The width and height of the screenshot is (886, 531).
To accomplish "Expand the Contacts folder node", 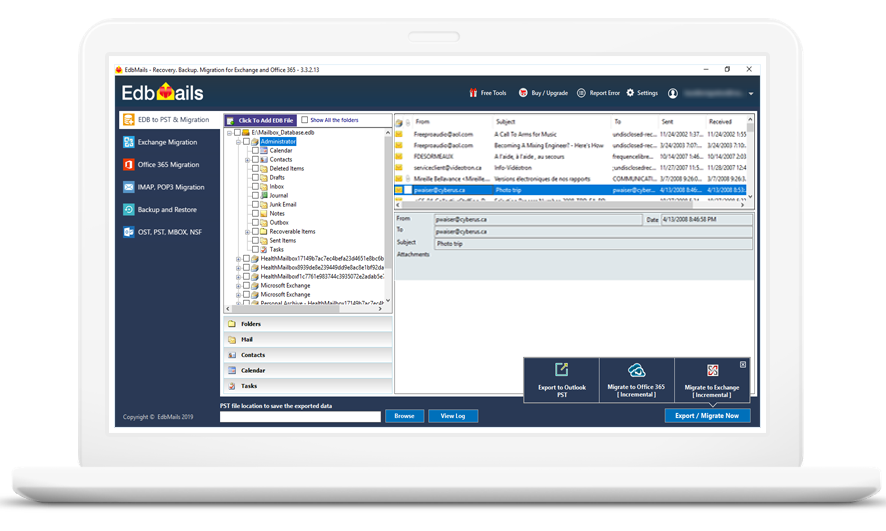I will coord(247,160).
